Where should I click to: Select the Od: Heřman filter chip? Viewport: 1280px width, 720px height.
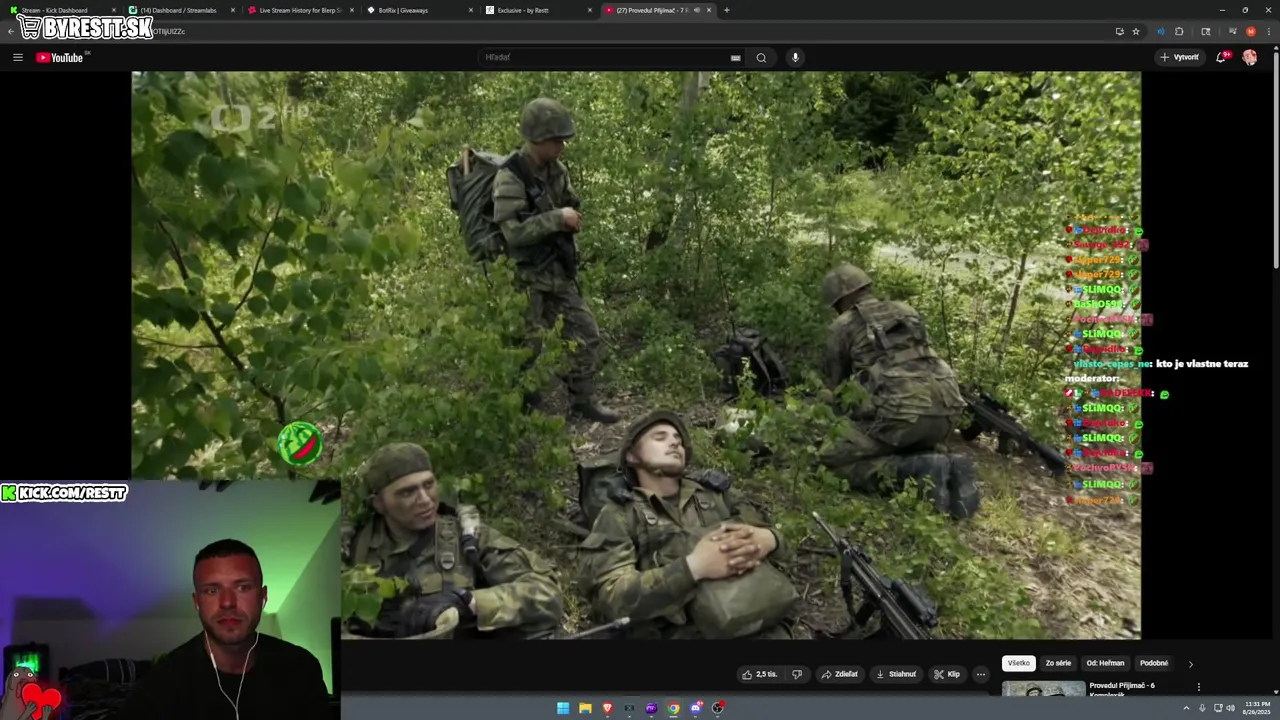tap(1105, 663)
